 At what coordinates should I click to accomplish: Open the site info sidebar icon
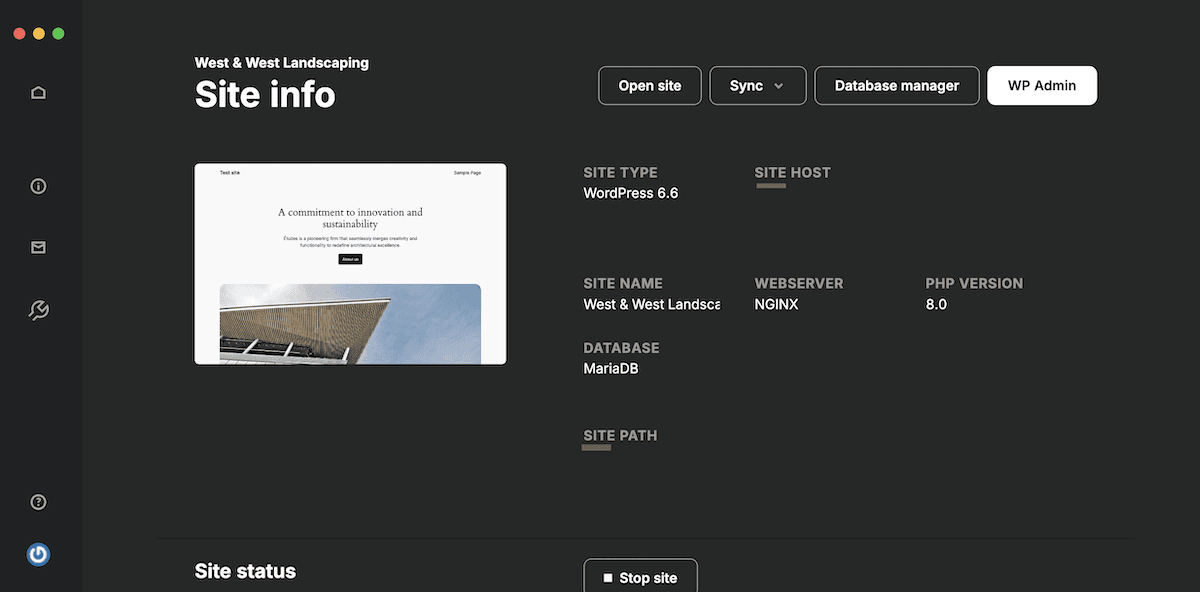click(x=38, y=186)
